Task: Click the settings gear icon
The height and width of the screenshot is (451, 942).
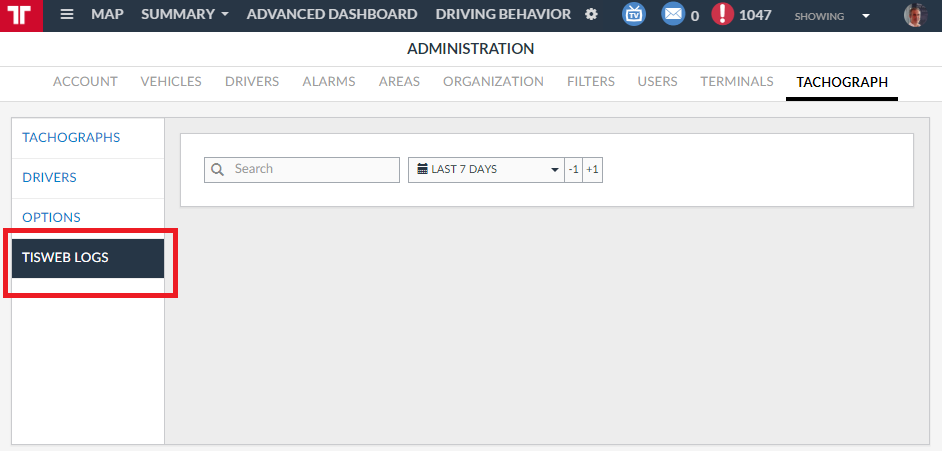Action: pos(591,15)
